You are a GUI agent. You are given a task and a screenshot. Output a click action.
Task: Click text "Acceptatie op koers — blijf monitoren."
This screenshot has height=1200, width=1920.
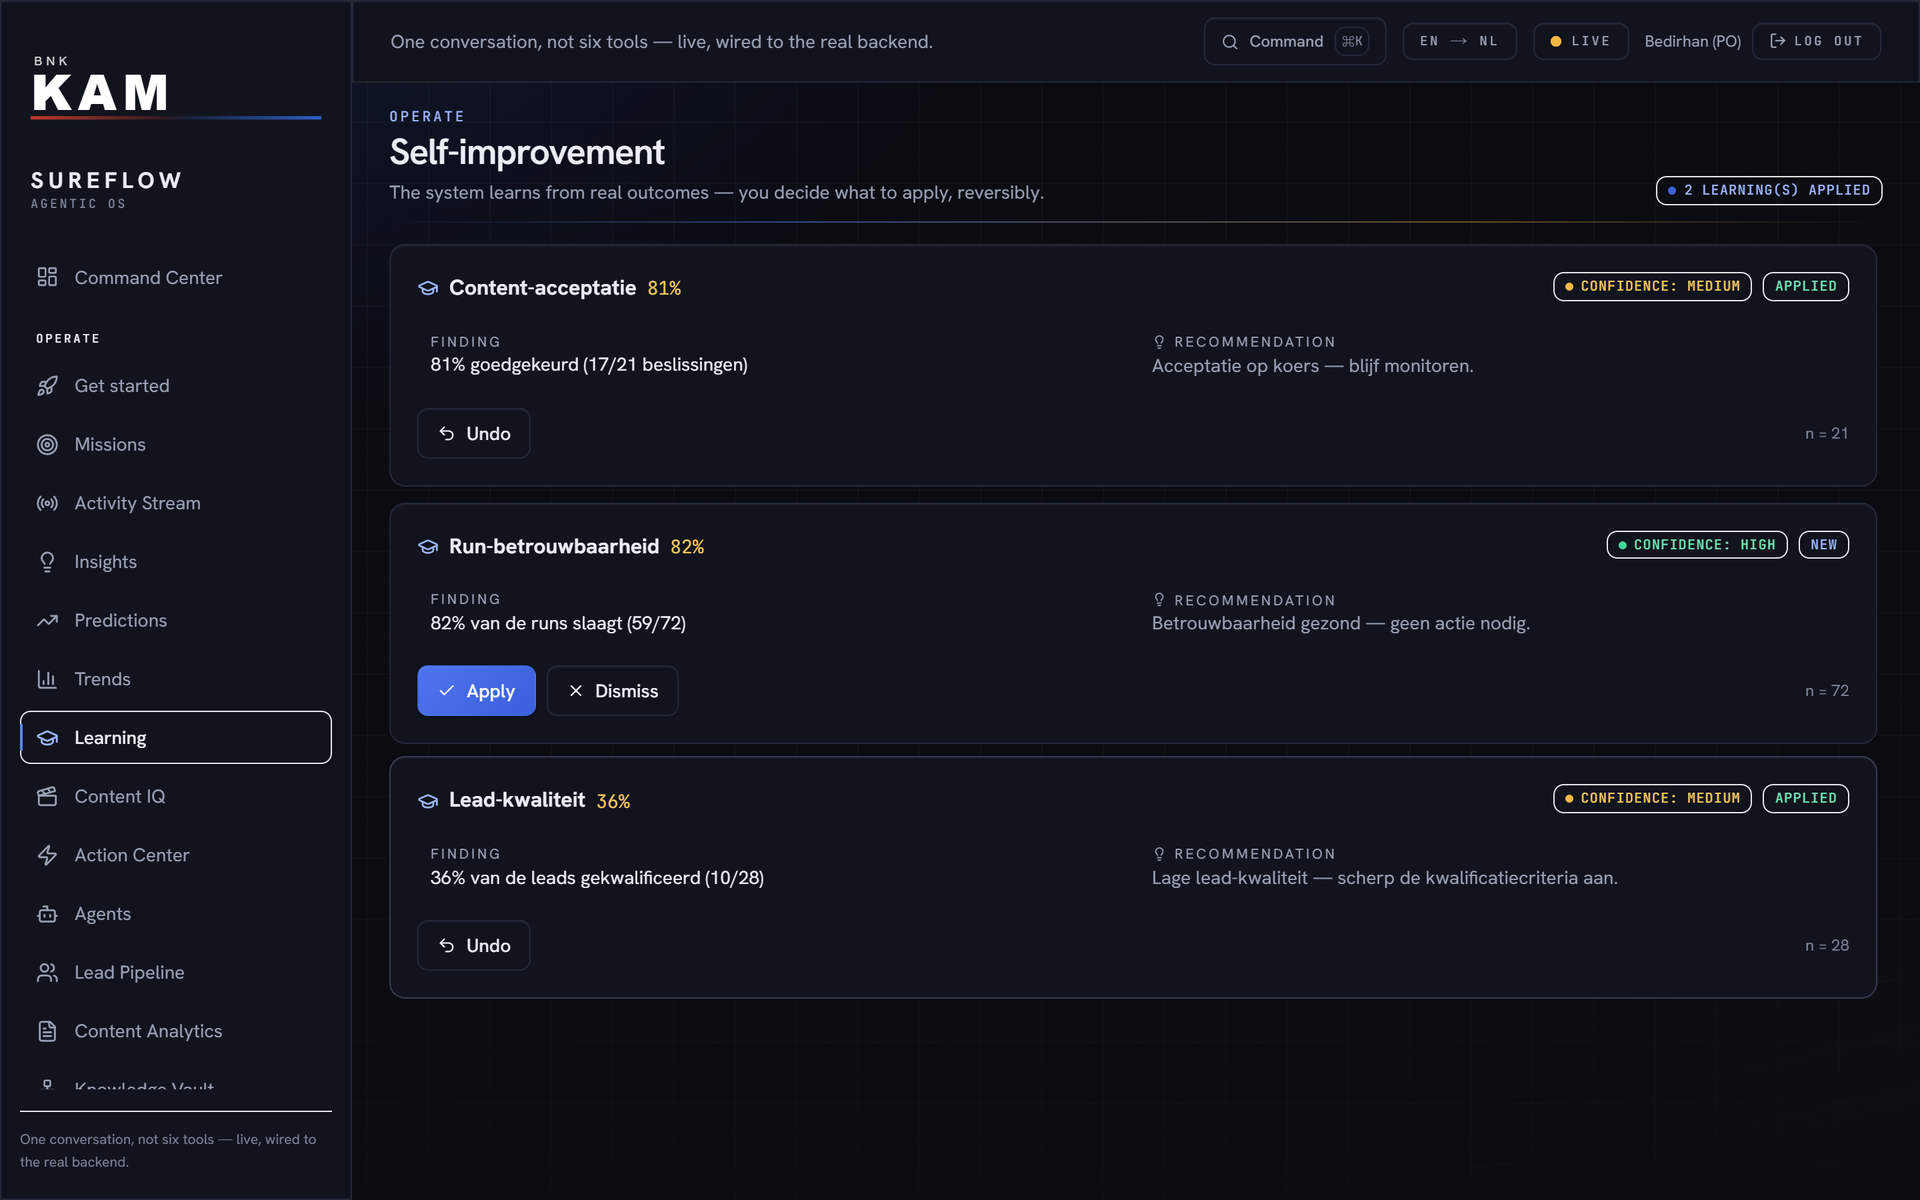pos(1312,366)
